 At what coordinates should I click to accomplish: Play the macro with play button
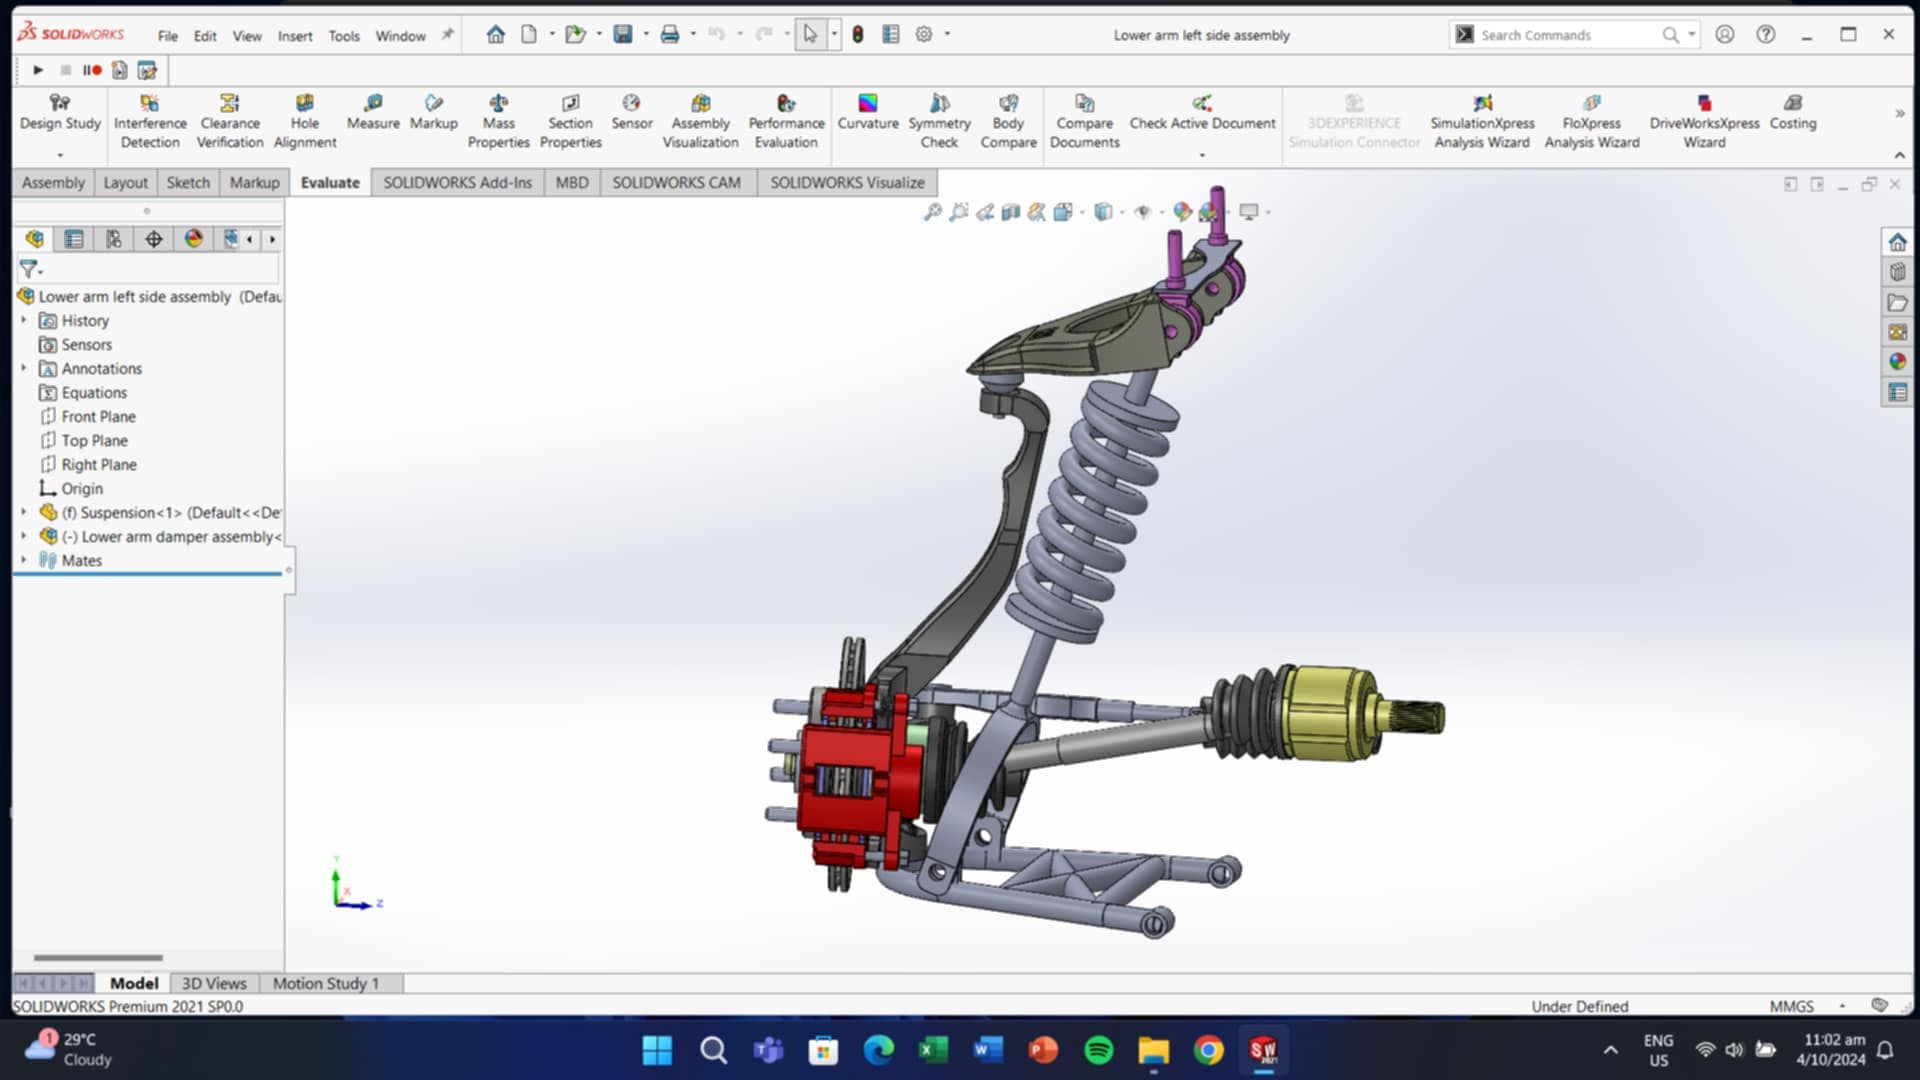38,70
